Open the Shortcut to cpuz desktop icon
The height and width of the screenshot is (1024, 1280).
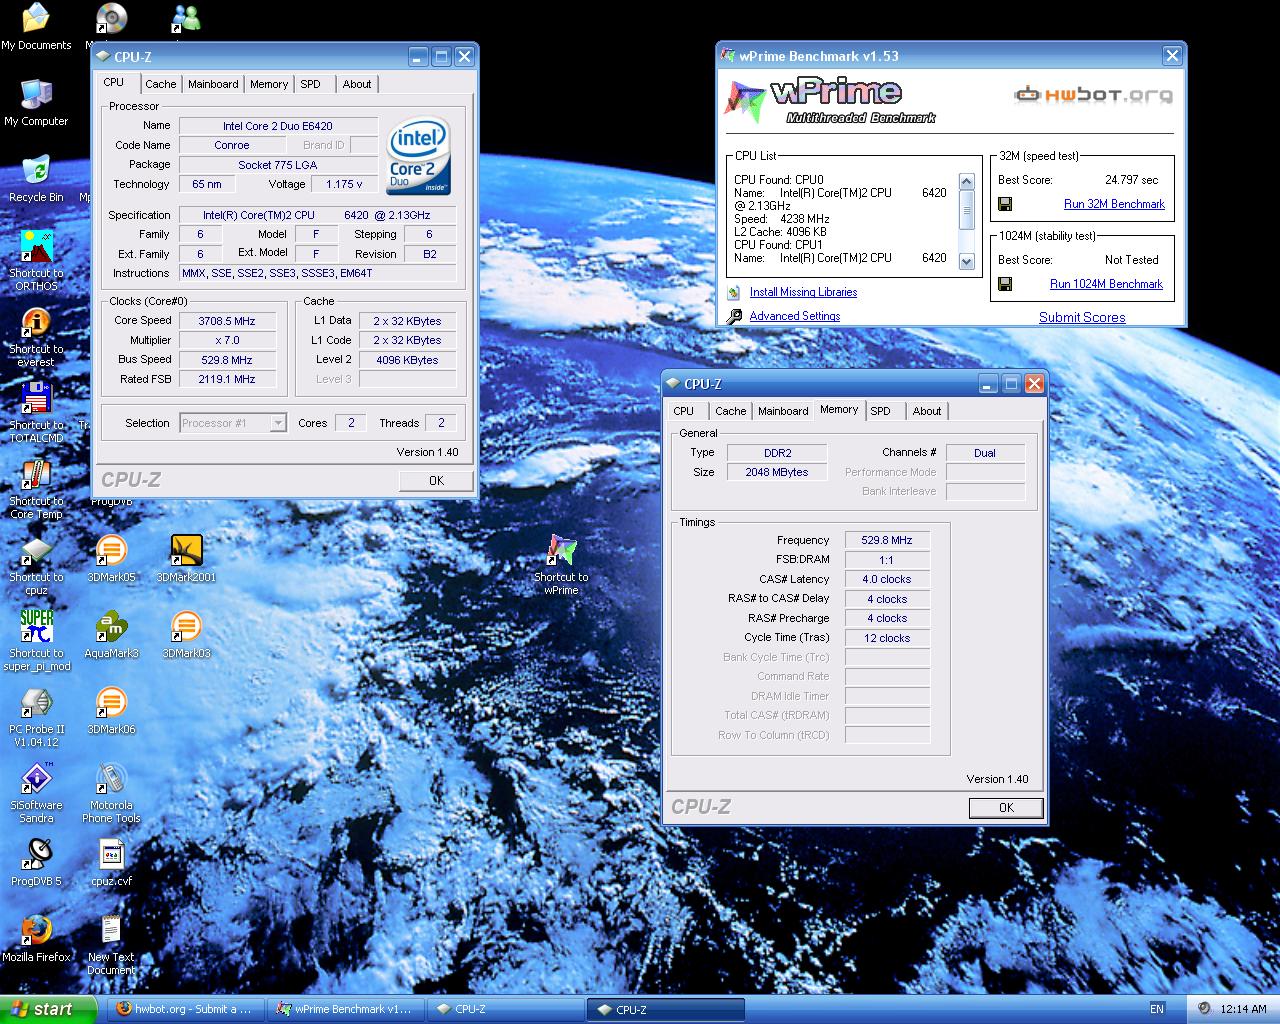pyautogui.click(x=36, y=565)
